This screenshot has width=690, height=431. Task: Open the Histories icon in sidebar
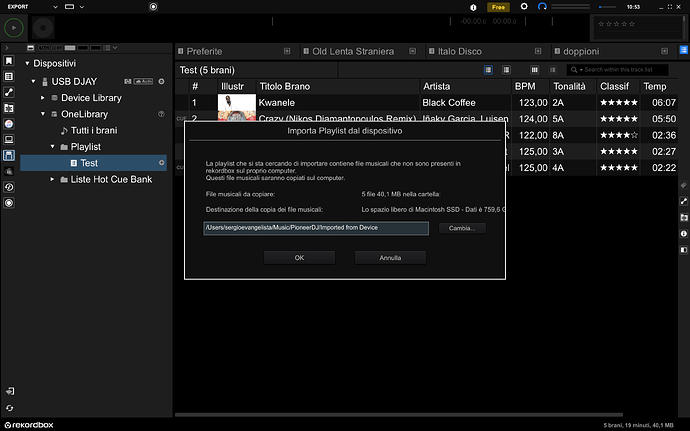(9, 187)
